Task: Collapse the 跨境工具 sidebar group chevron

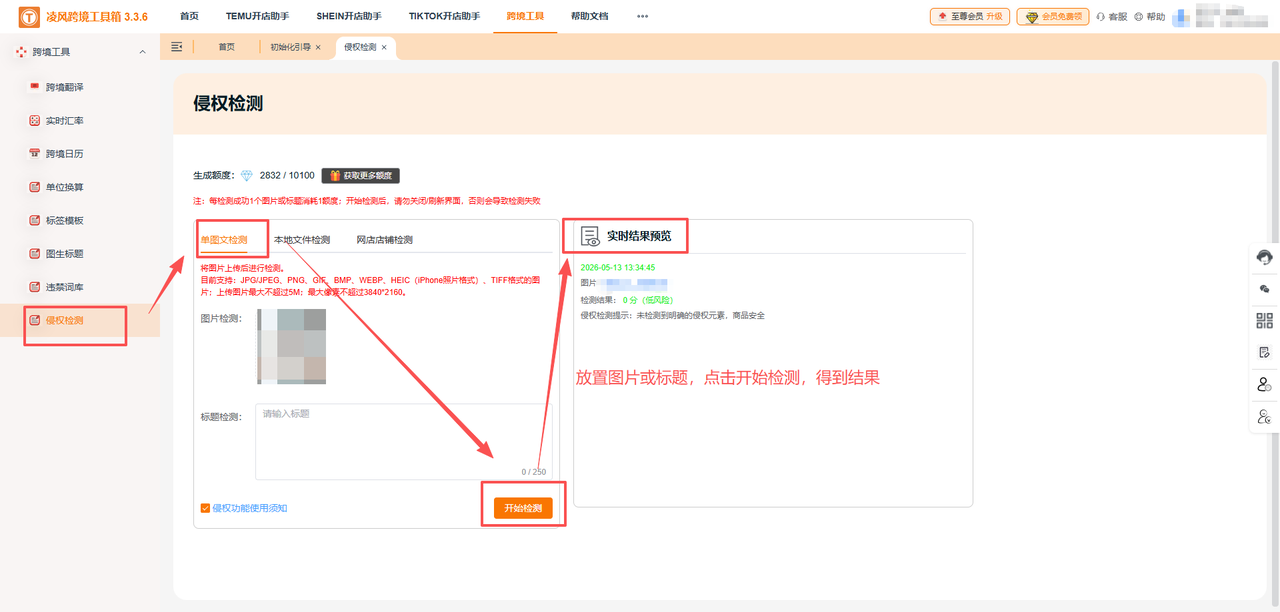Action: pyautogui.click(x=142, y=52)
